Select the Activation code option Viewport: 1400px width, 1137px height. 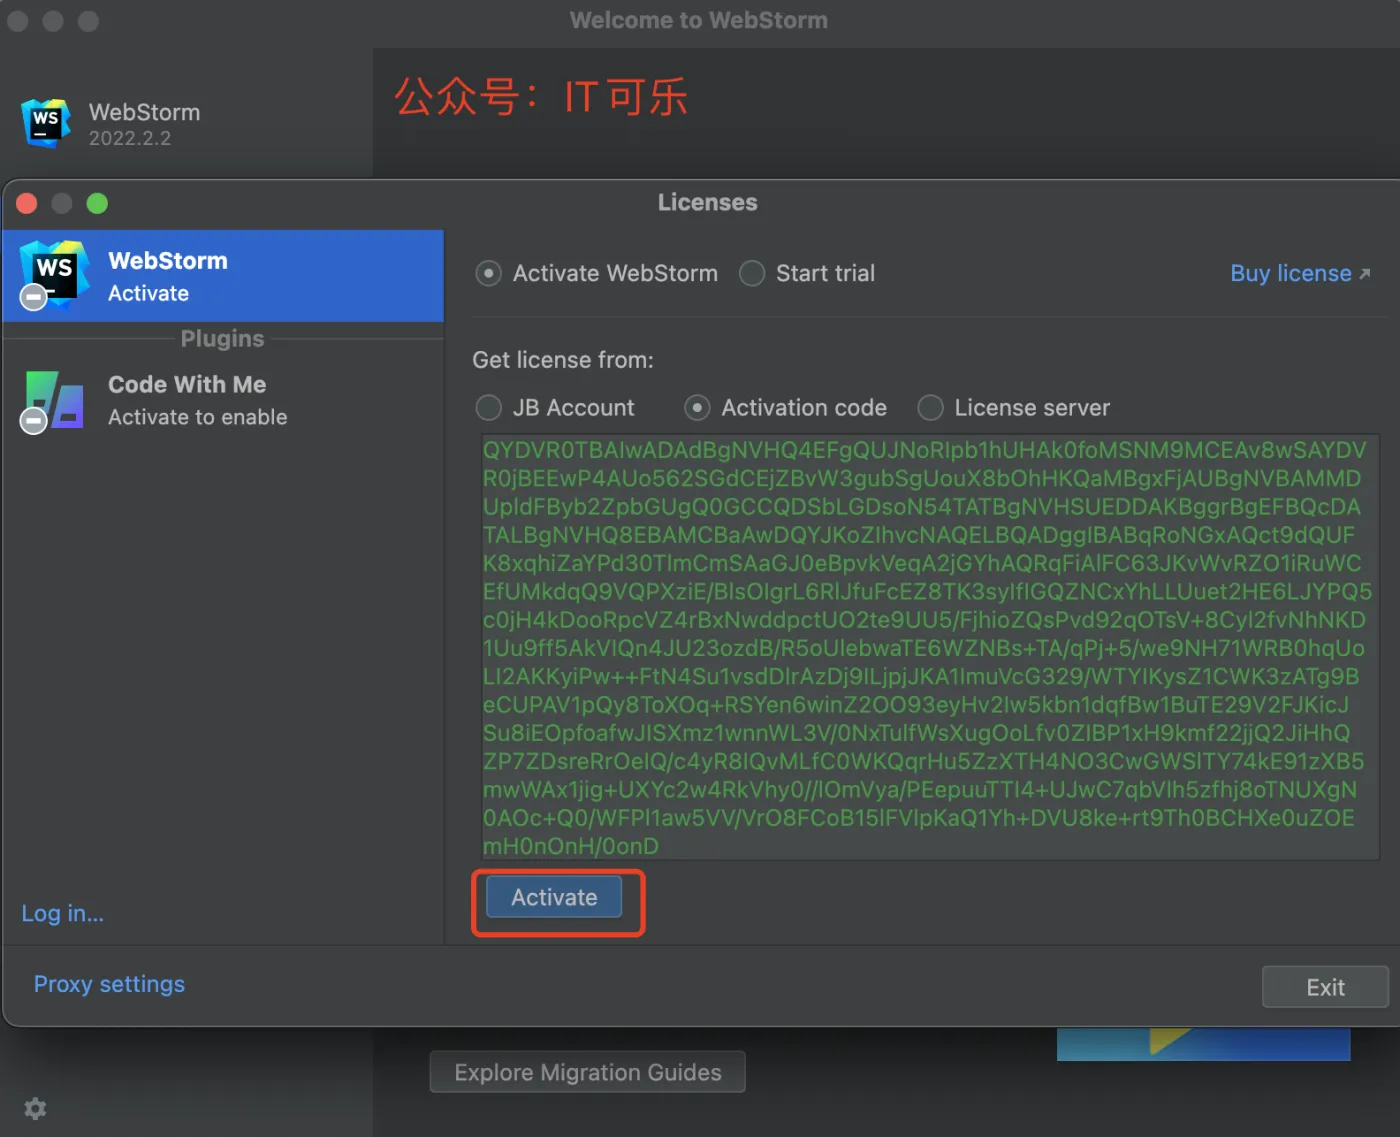[x=697, y=407]
